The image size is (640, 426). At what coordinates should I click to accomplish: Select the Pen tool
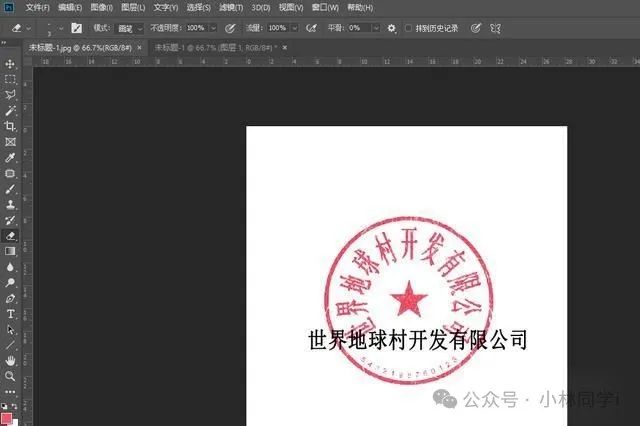click(10, 298)
